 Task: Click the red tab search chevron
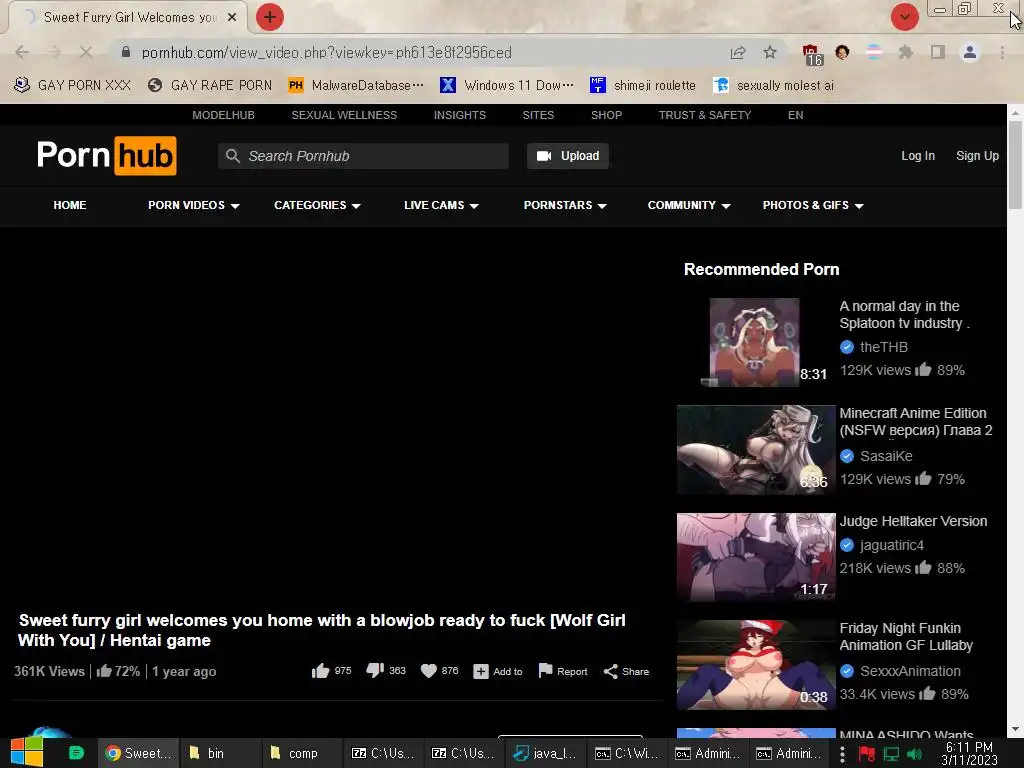coord(904,17)
